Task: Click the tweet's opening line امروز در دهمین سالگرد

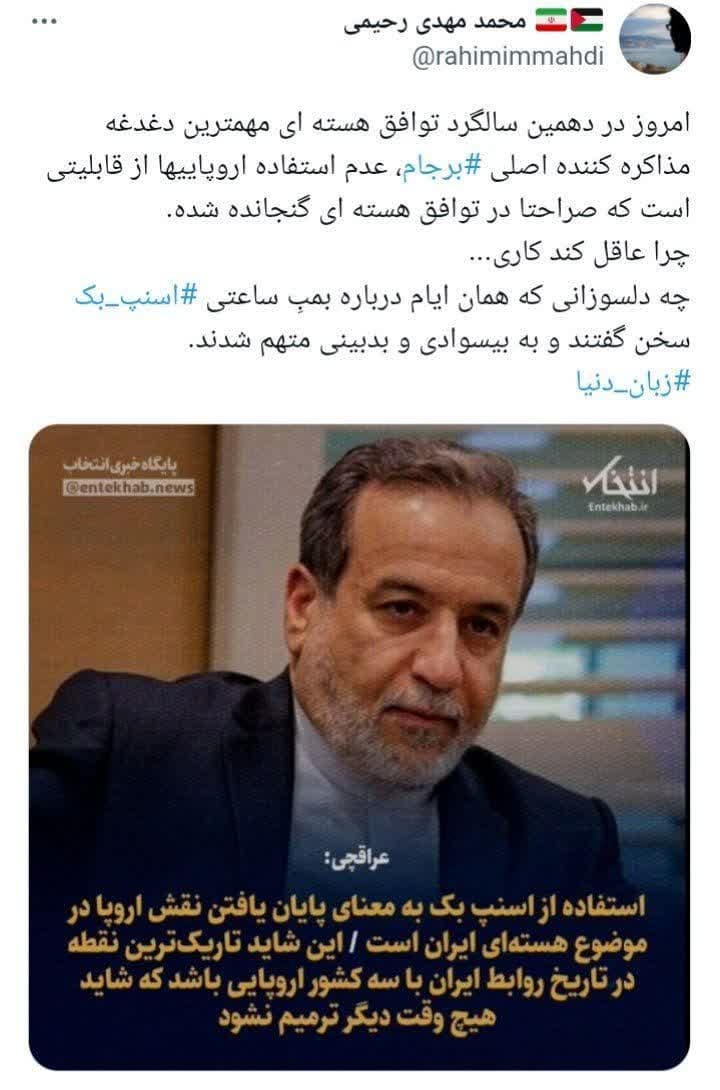Action: pyautogui.click(x=398, y=124)
